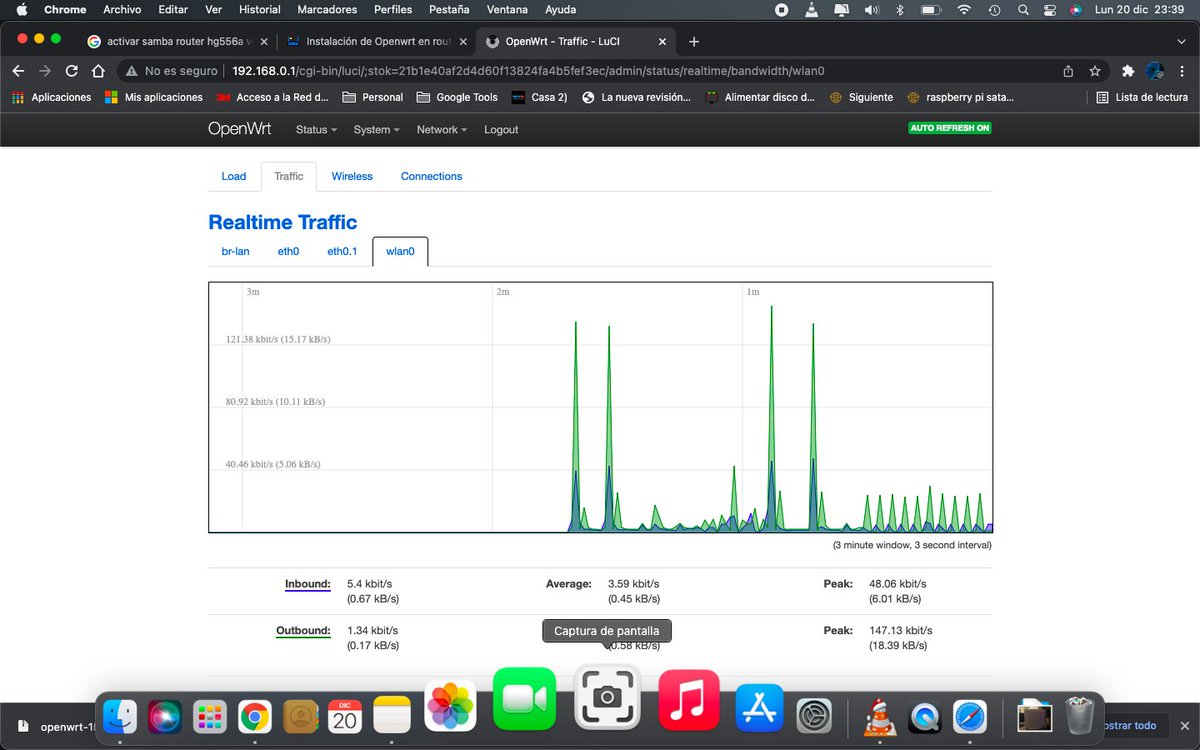The height and width of the screenshot is (750, 1200).
Task: Open the 'Acceso a la Red d...' bookmark
Action: point(272,97)
